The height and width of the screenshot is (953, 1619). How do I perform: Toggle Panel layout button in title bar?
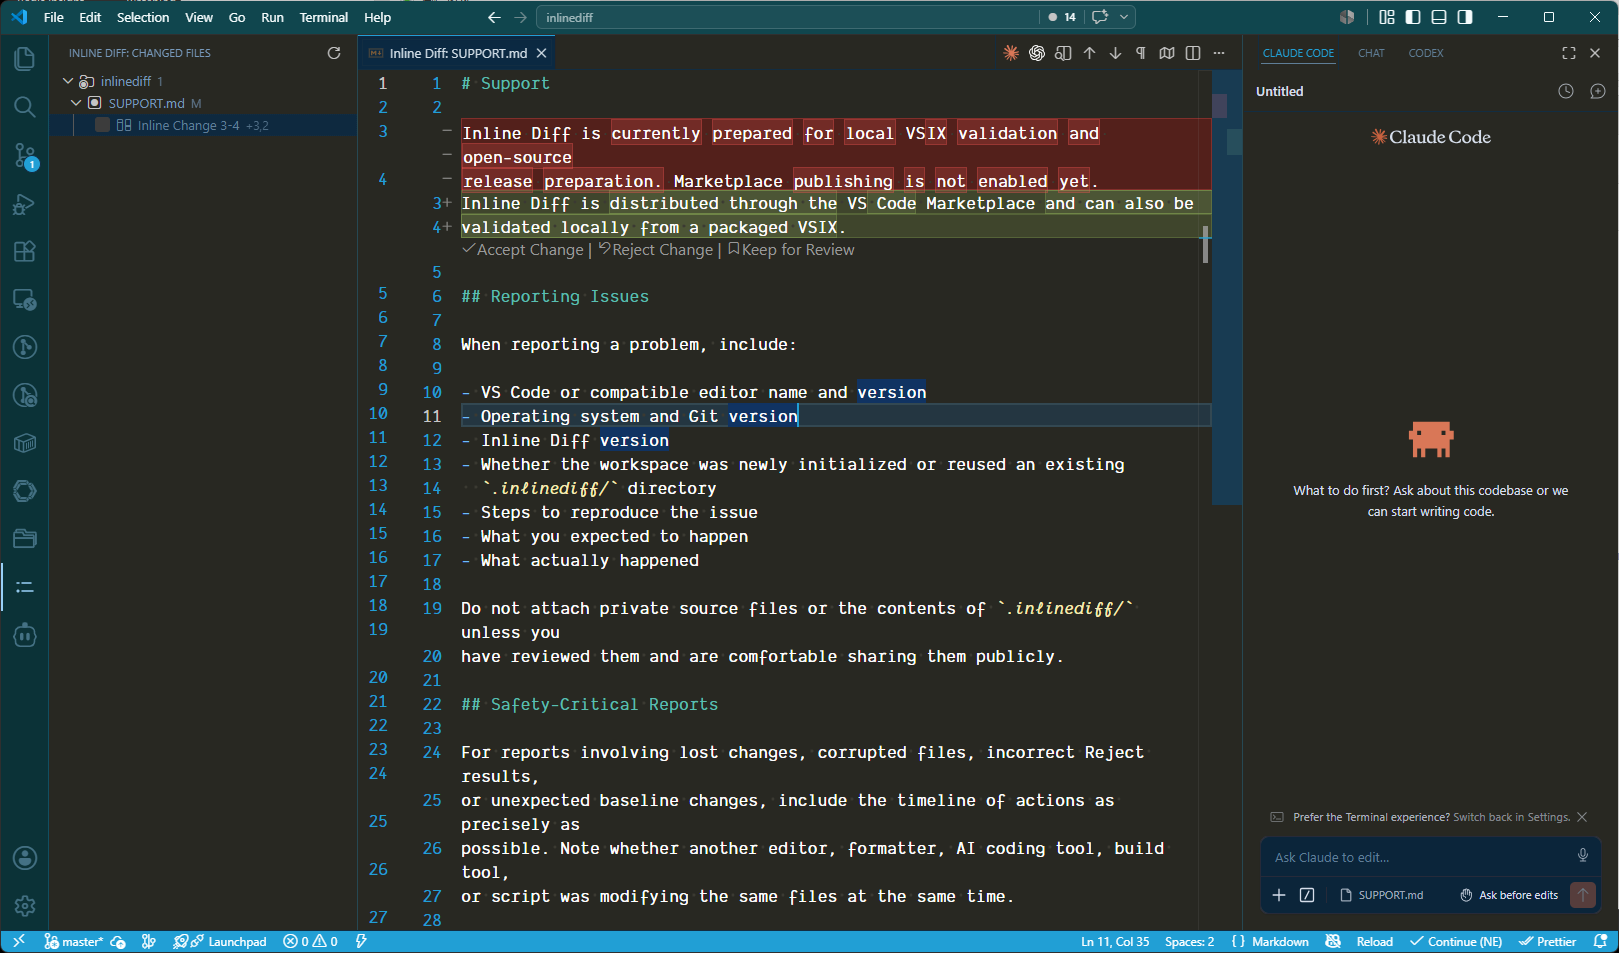click(1439, 17)
